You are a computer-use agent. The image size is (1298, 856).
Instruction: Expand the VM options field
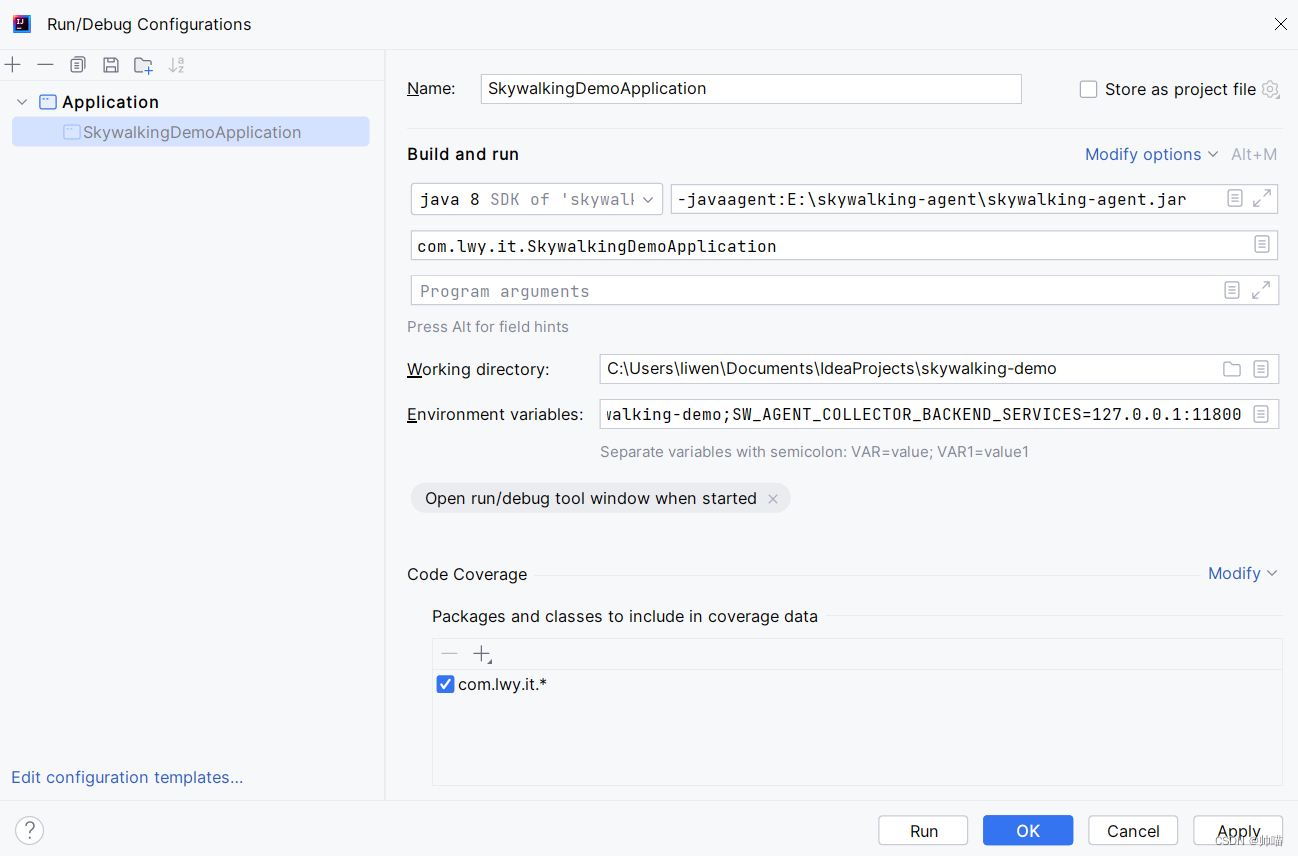1262,199
